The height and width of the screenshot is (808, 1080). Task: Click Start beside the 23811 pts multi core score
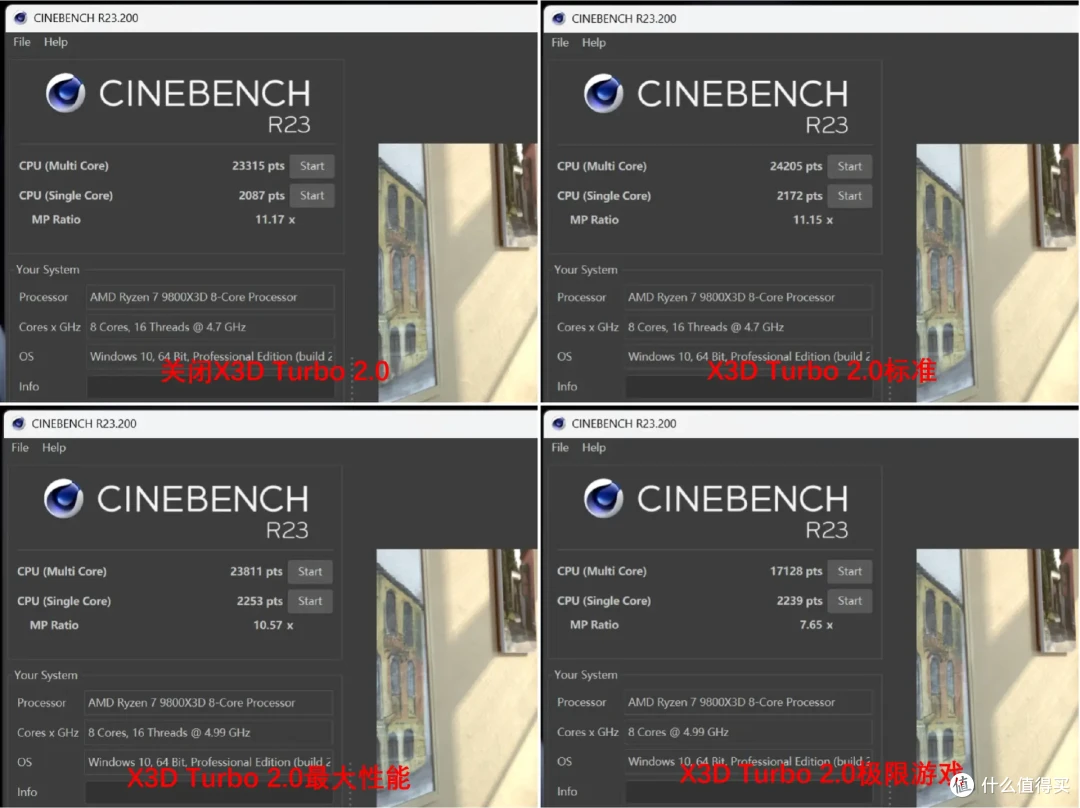(x=310, y=572)
